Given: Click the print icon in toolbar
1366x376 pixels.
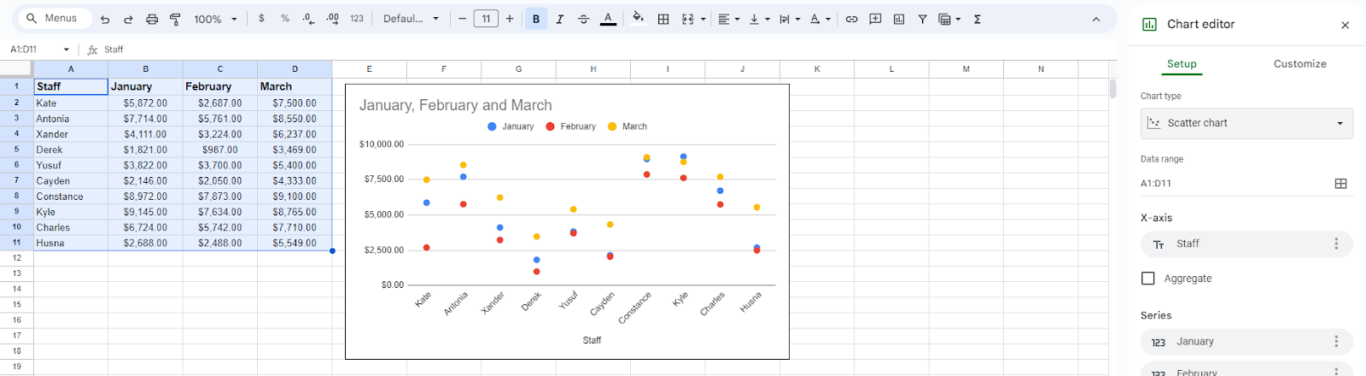Looking at the screenshot, I should 152,19.
